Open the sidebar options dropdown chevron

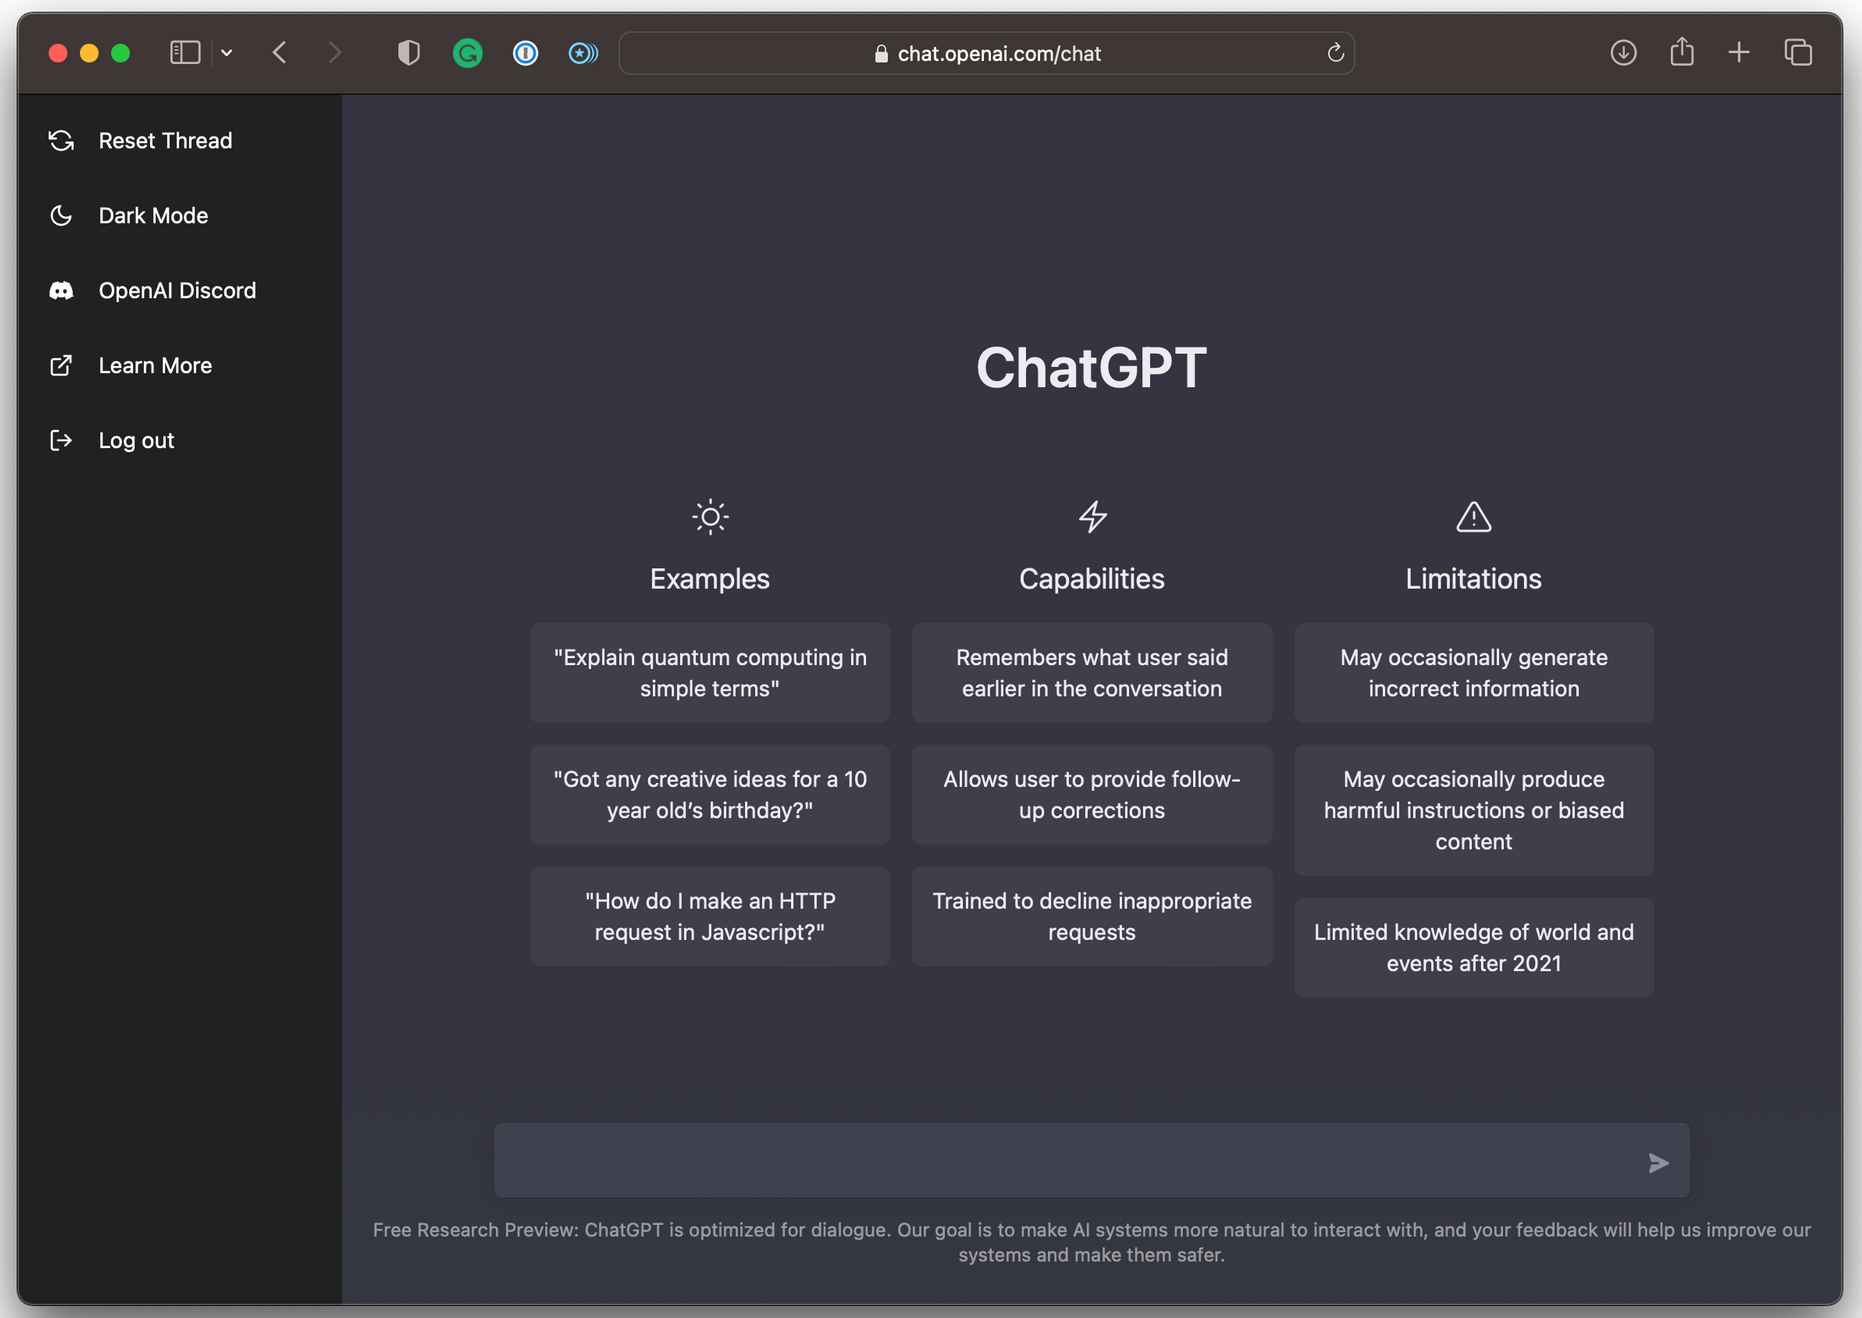click(227, 53)
